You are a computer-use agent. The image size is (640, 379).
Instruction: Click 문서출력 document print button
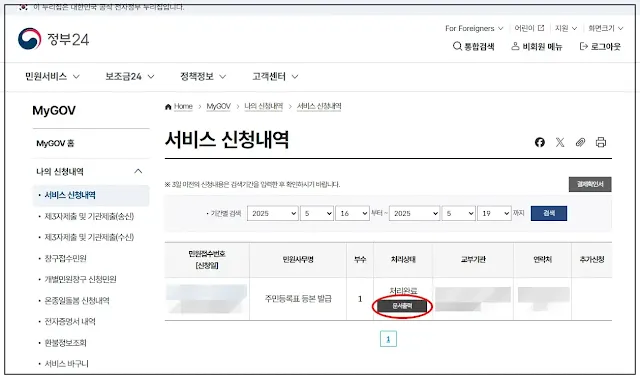402,306
